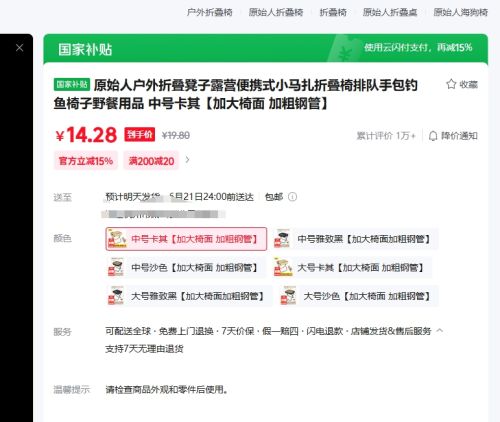Click the 大号雅致黑 option thumbnail icon
Screen dimensions: 500x422
116,296
